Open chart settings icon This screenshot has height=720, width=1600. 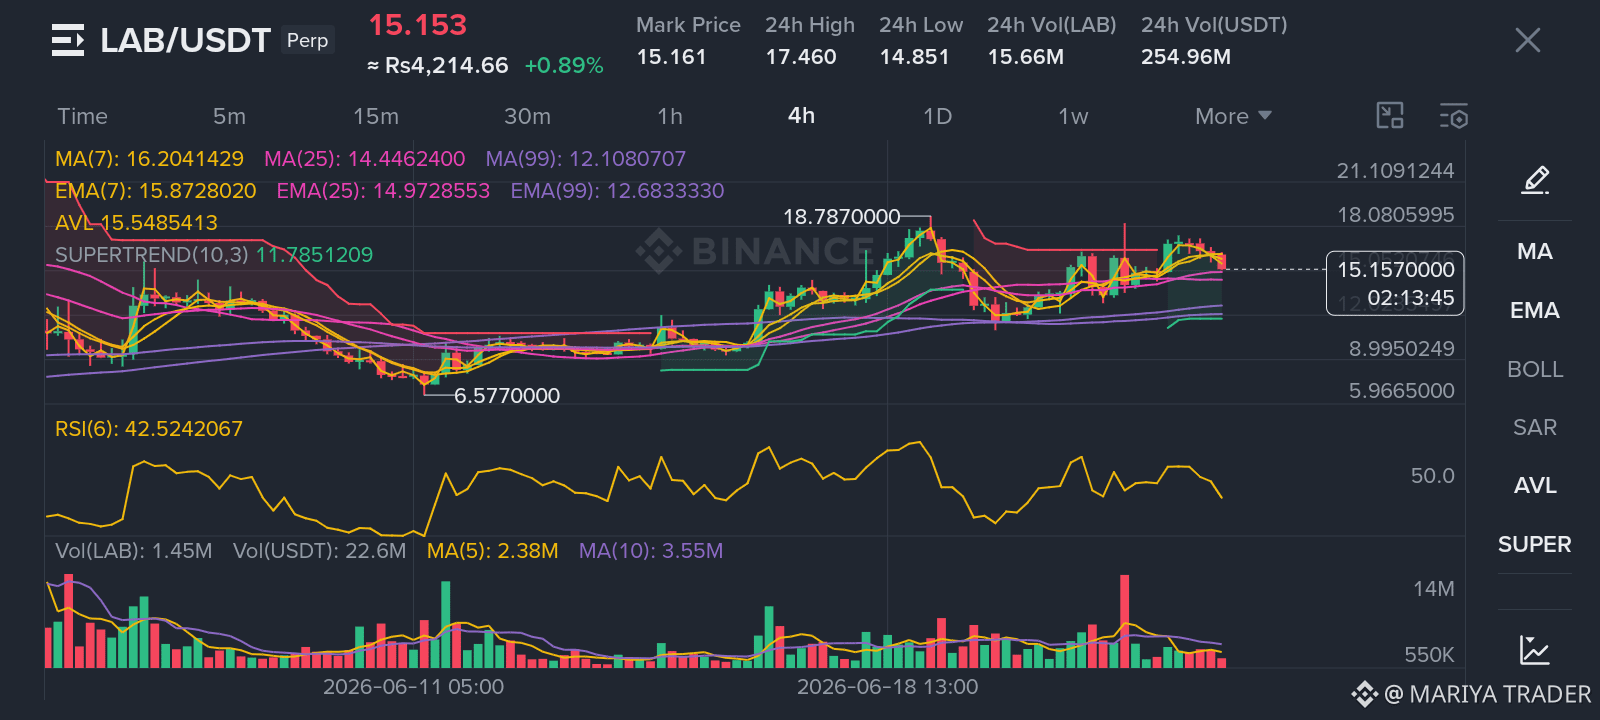1453,116
